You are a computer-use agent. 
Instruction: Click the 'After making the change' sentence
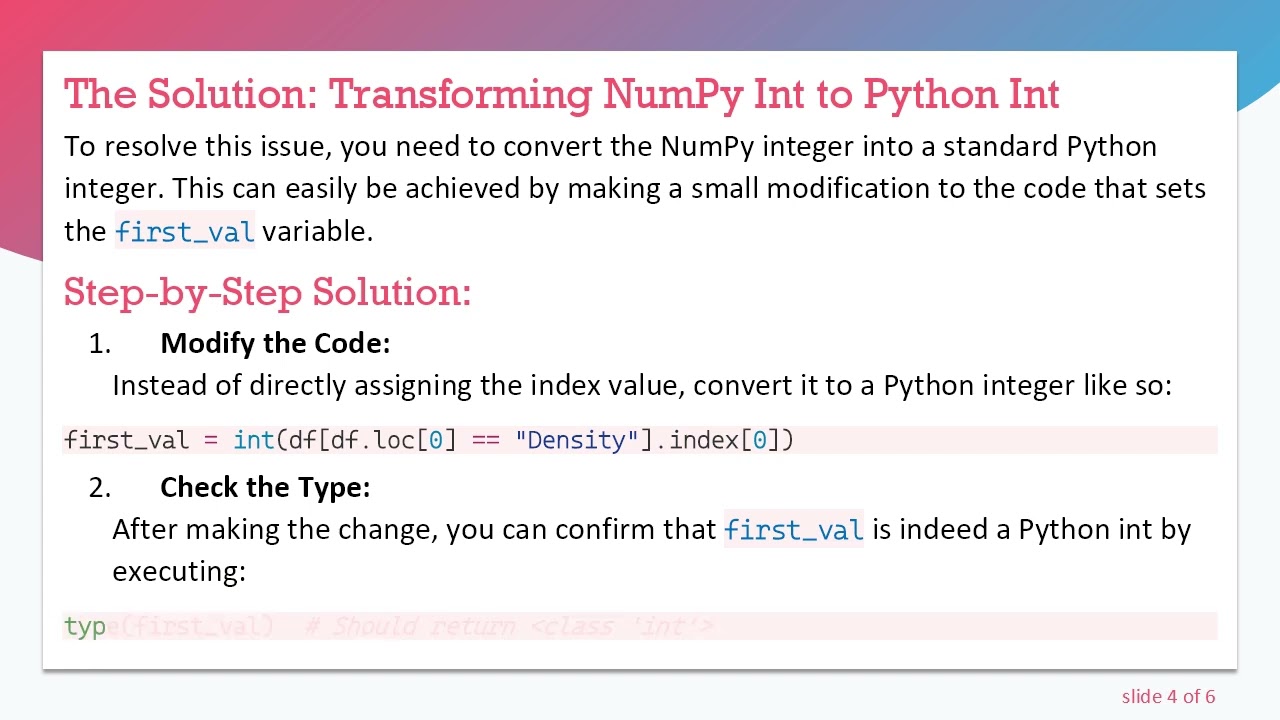651,550
